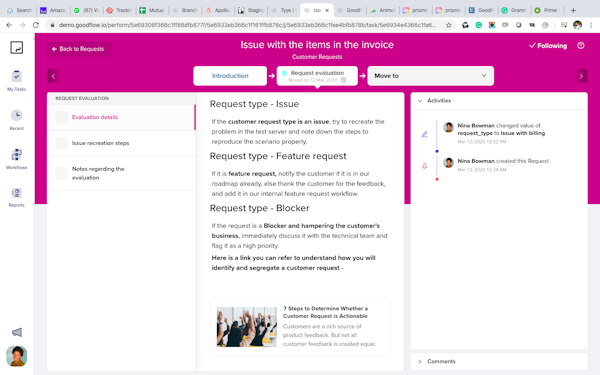Screen dimensions: 600x375
Task: Check the Issue recreation steps checkbox
Action: pyautogui.click(x=62, y=143)
